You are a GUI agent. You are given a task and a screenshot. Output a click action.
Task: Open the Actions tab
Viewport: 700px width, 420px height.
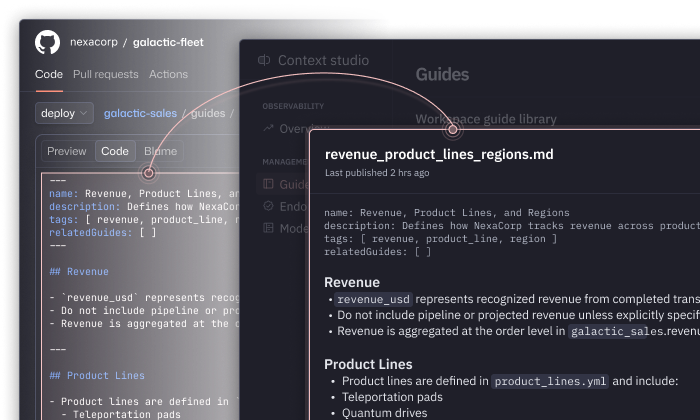tap(168, 74)
